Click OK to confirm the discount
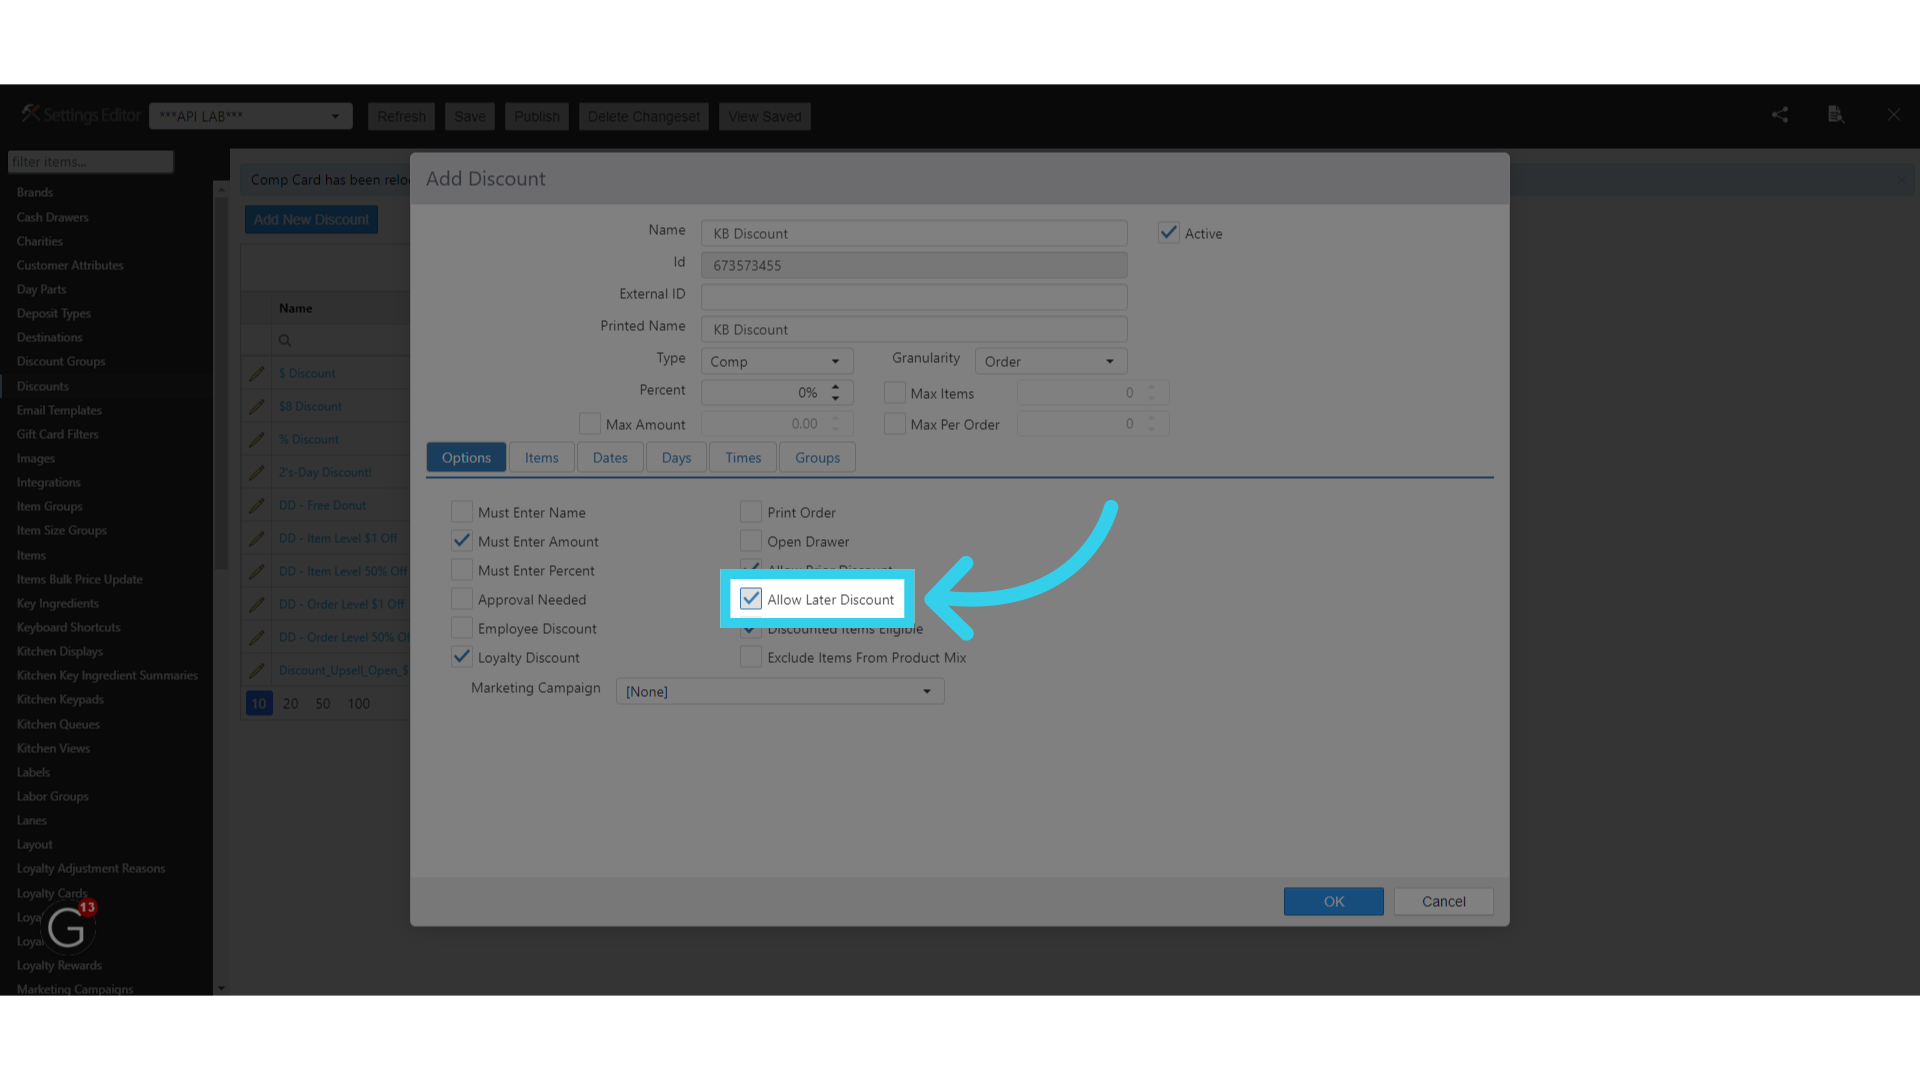This screenshot has height=1080, width=1920. (x=1334, y=901)
